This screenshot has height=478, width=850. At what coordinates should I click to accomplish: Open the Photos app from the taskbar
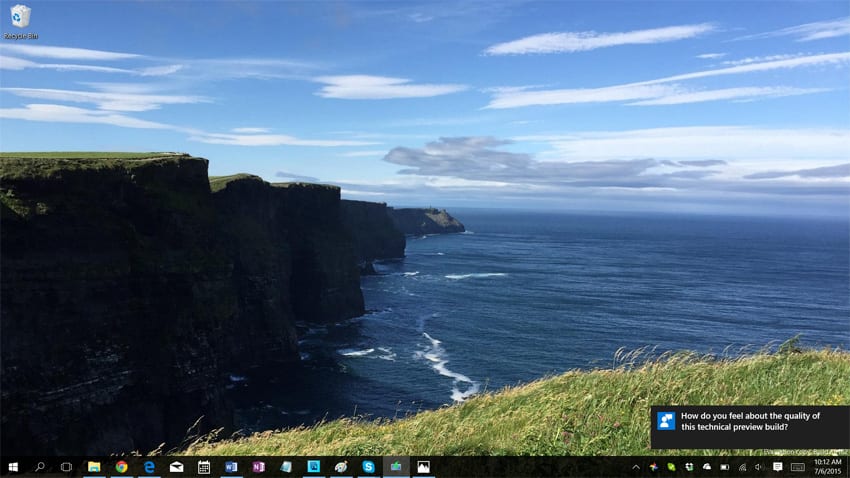coord(423,467)
